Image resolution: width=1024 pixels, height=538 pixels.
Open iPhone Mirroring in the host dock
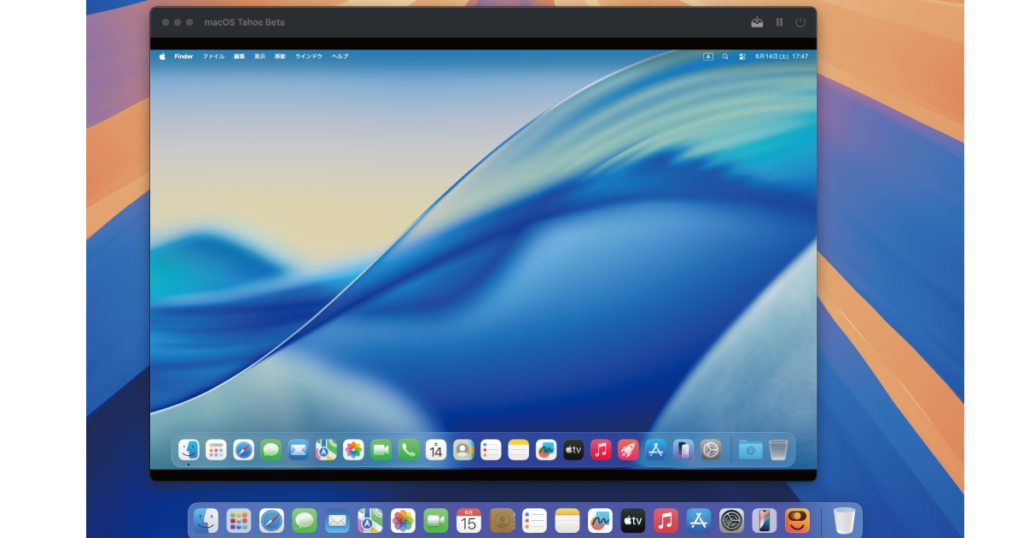click(x=764, y=520)
